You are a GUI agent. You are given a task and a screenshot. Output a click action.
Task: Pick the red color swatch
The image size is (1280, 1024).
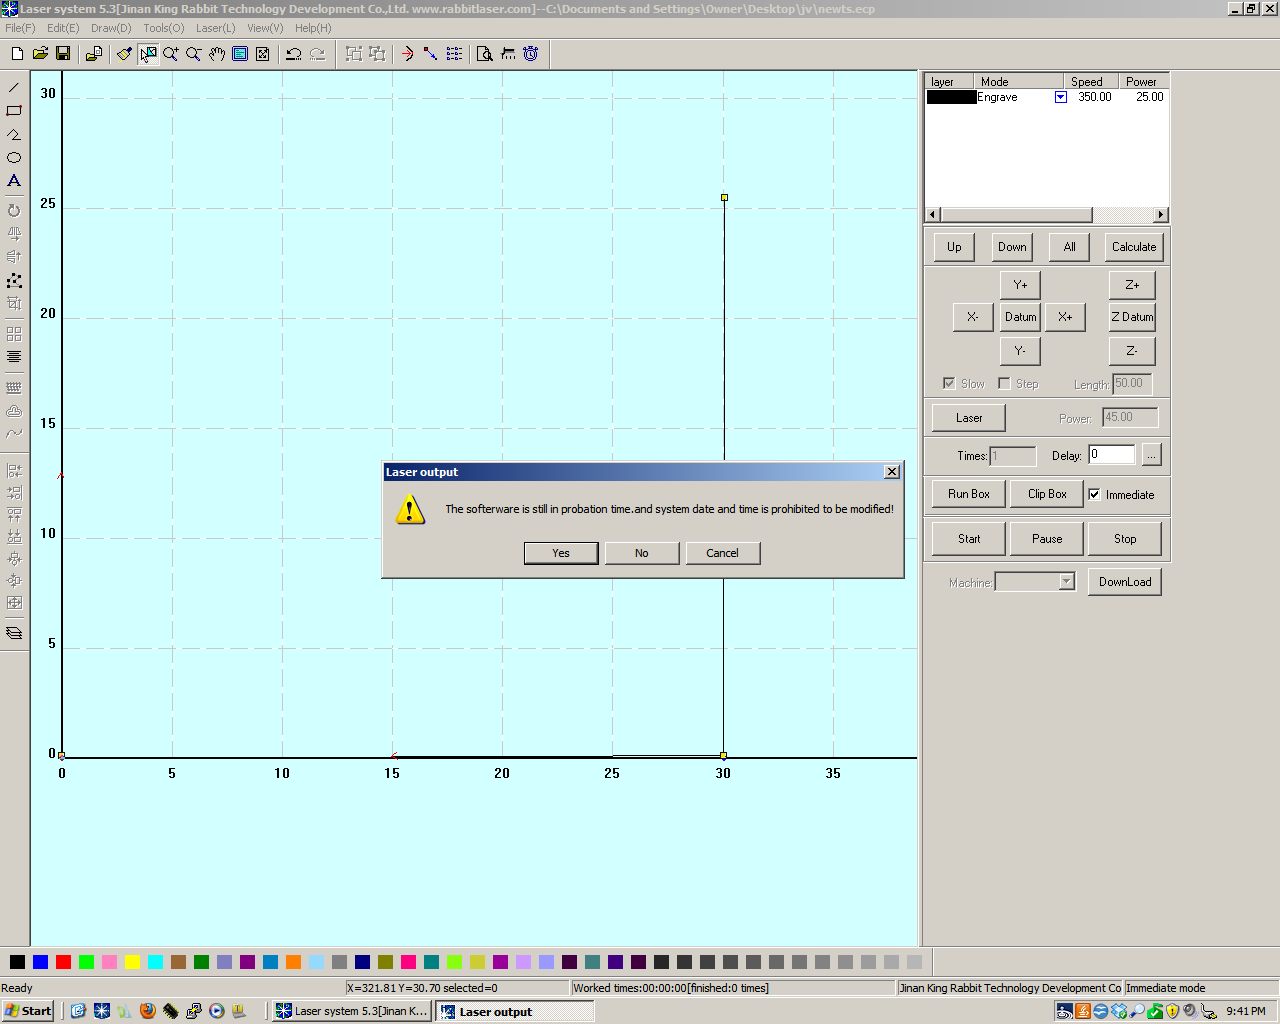pyautogui.click(x=63, y=962)
